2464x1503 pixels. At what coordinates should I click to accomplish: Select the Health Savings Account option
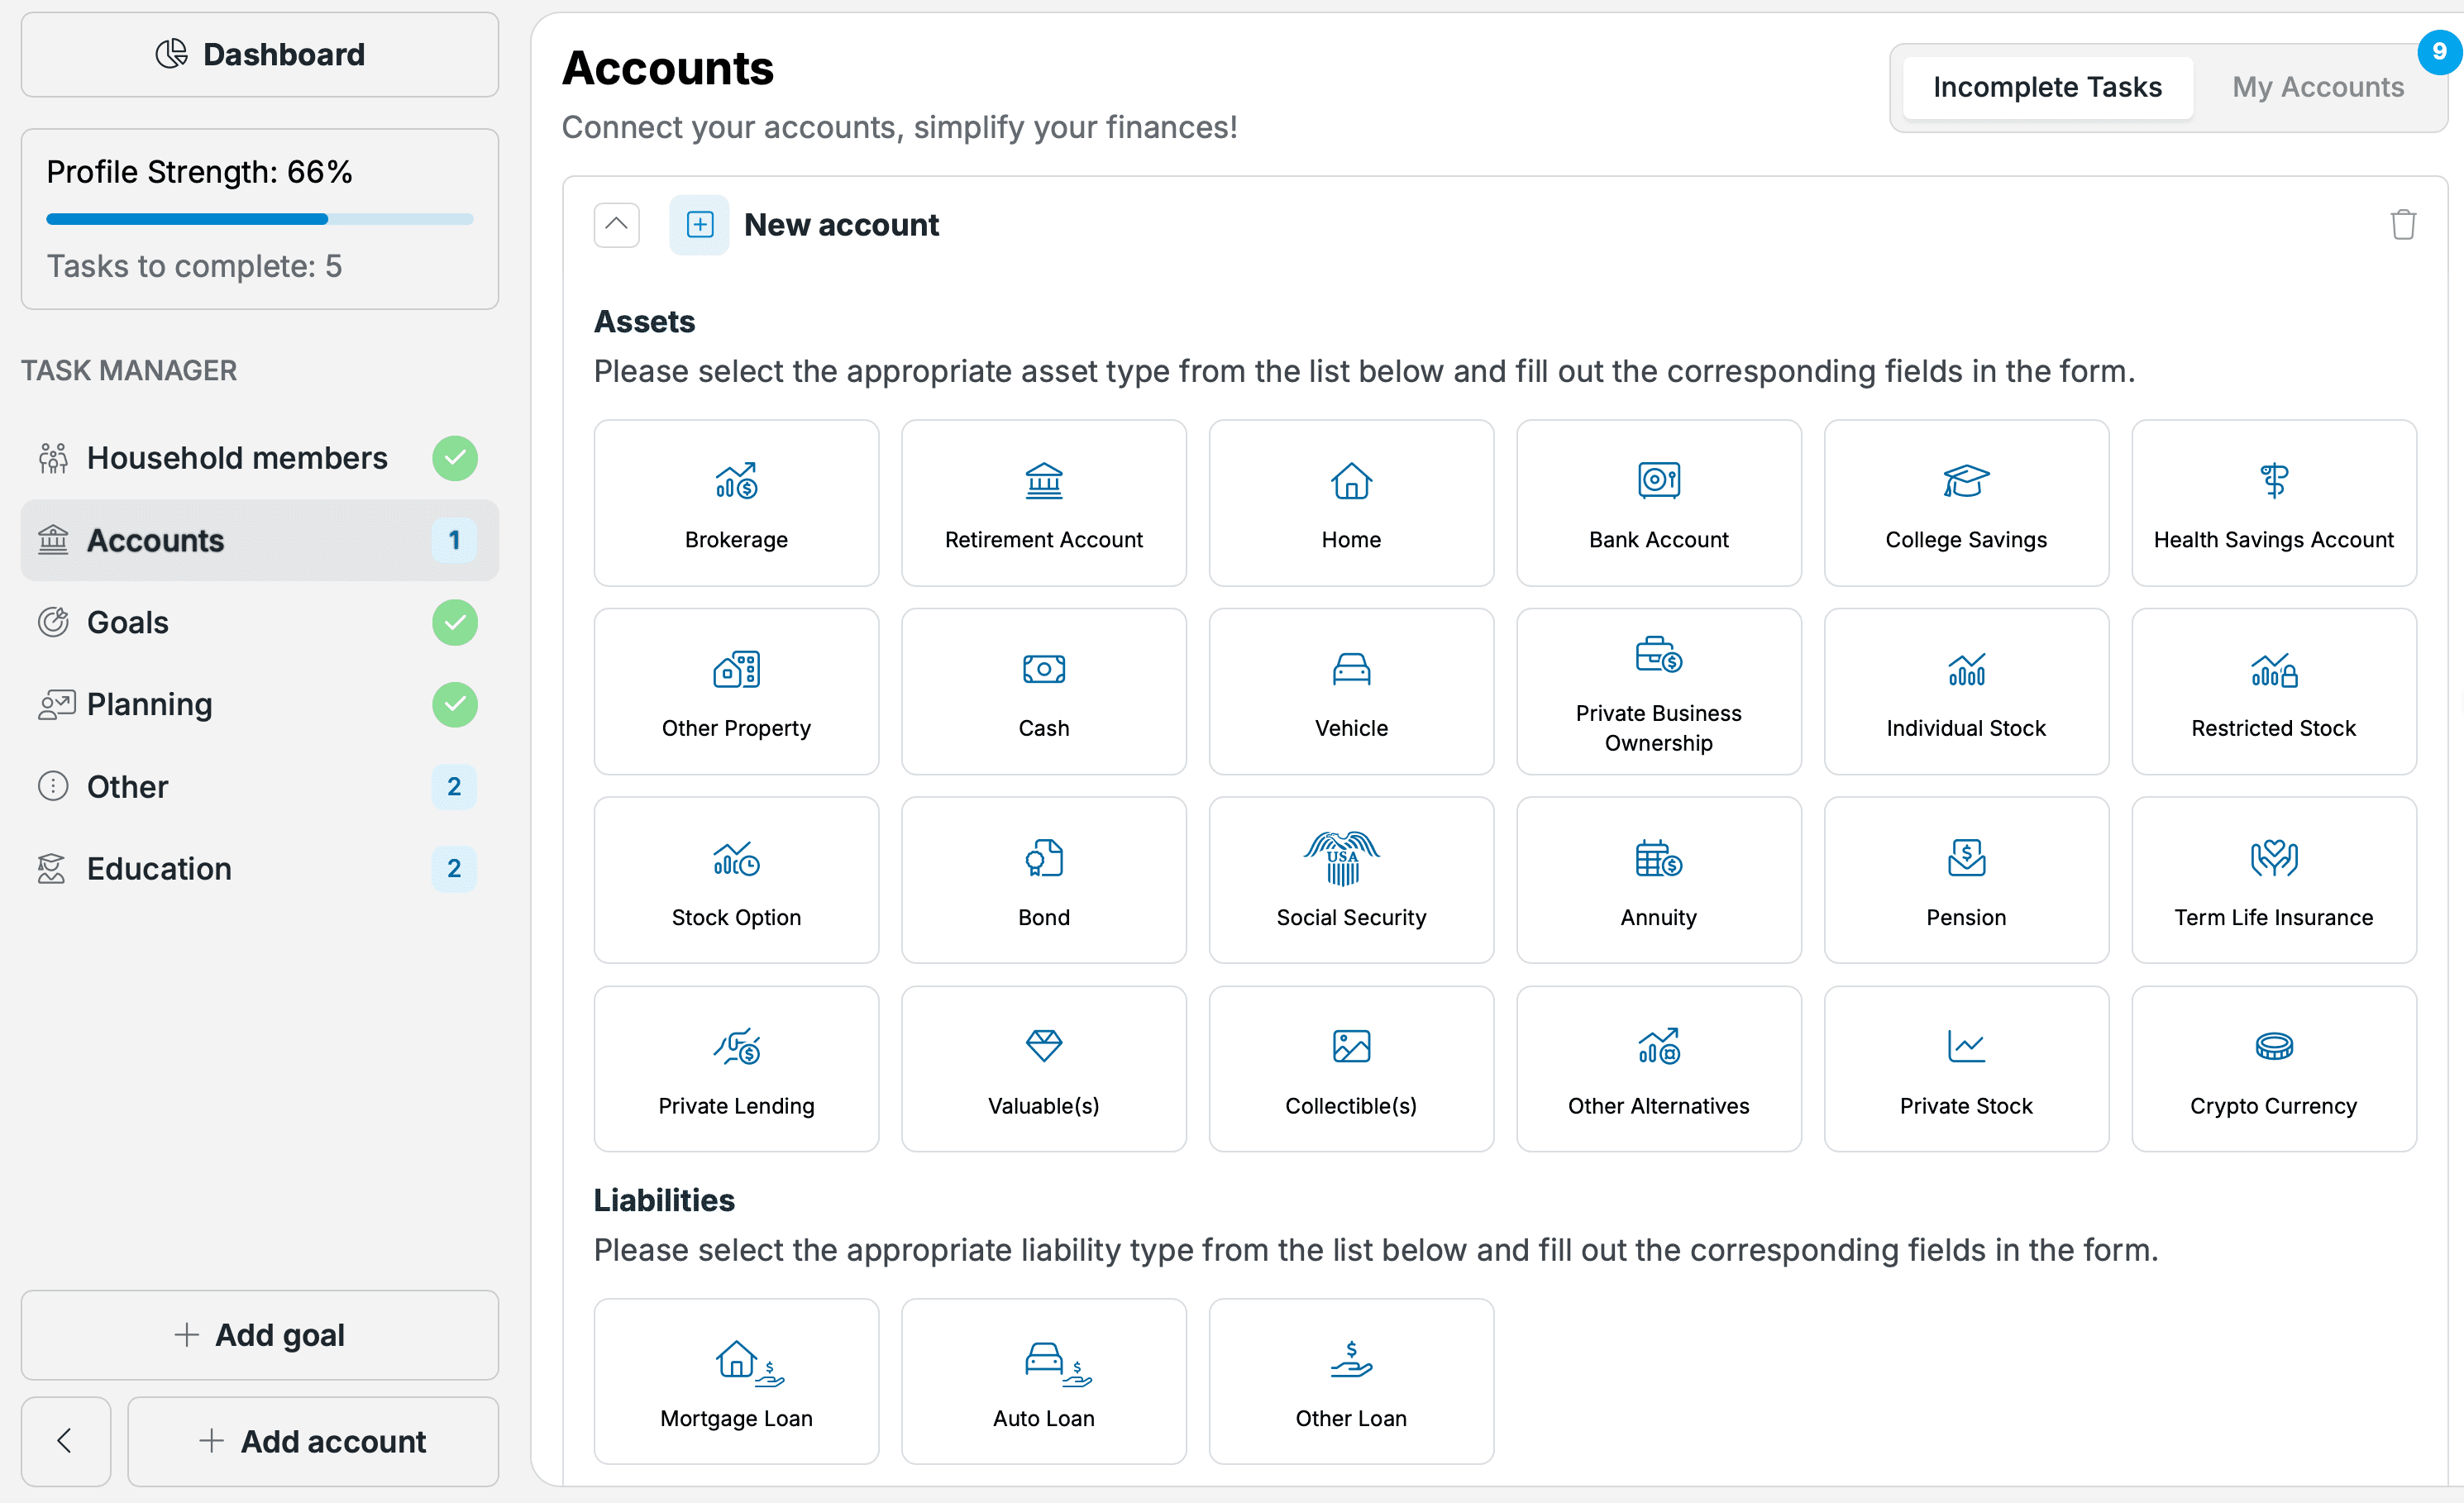click(x=2273, y=502)
